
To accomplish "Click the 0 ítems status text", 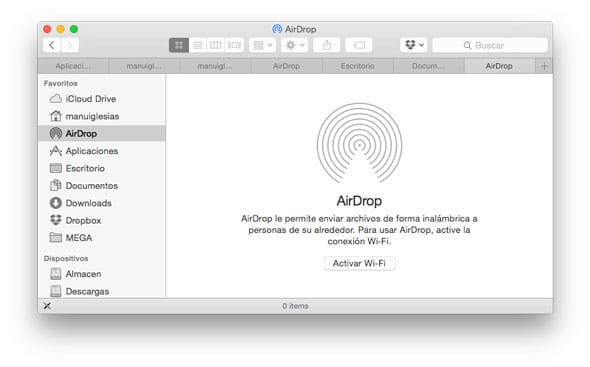I will pos(295,306).
